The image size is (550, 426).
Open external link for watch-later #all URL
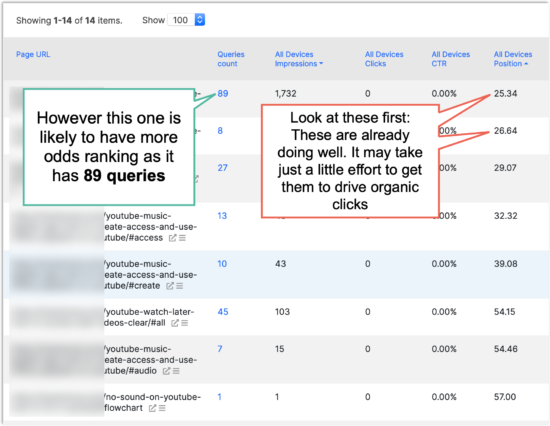pyautogui.click(x=175, y=323)
